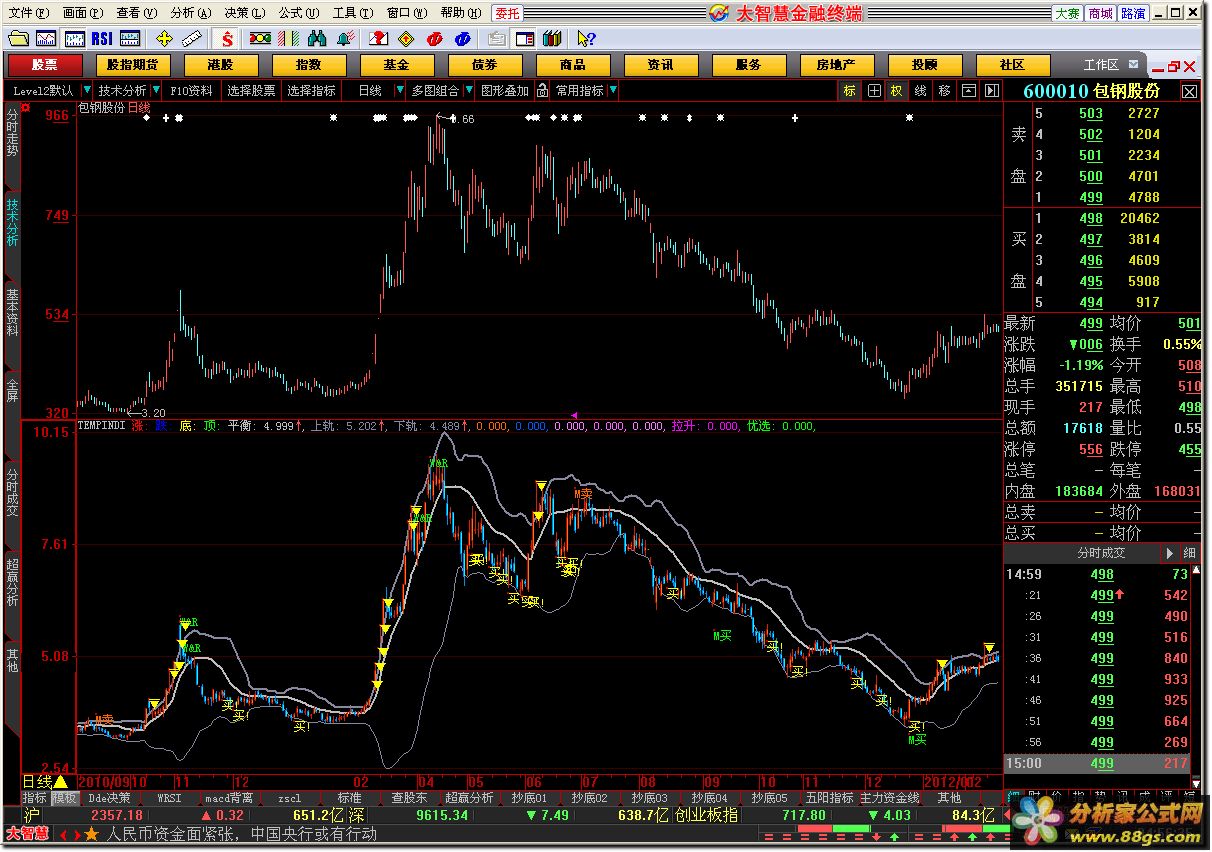This screenshot has height=852, width=1212.
Task: Open the books library icon
Action: (551, 38)
